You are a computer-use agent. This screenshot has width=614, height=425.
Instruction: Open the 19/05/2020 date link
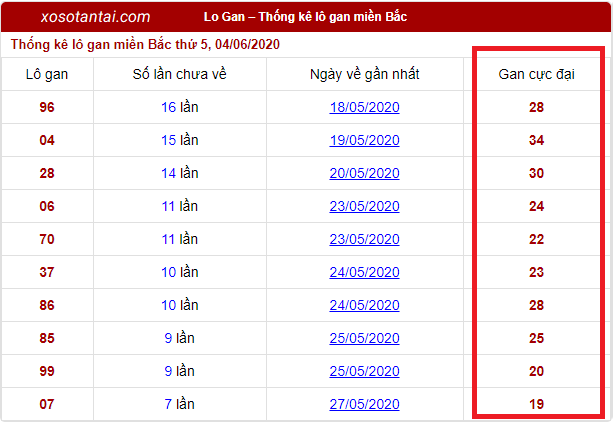coord(364,140)
